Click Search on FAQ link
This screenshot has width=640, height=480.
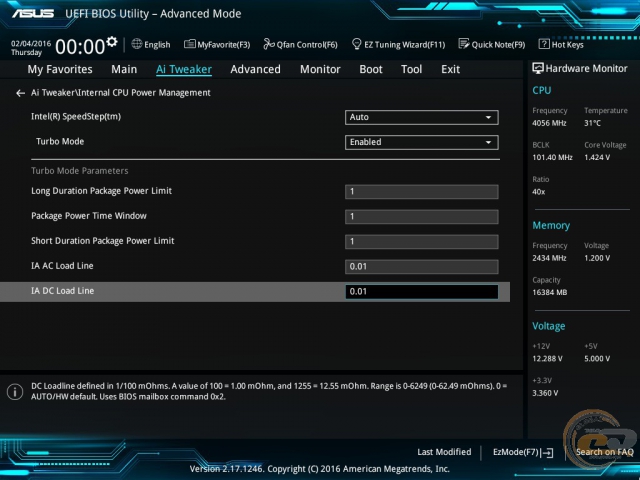(604, 452)
